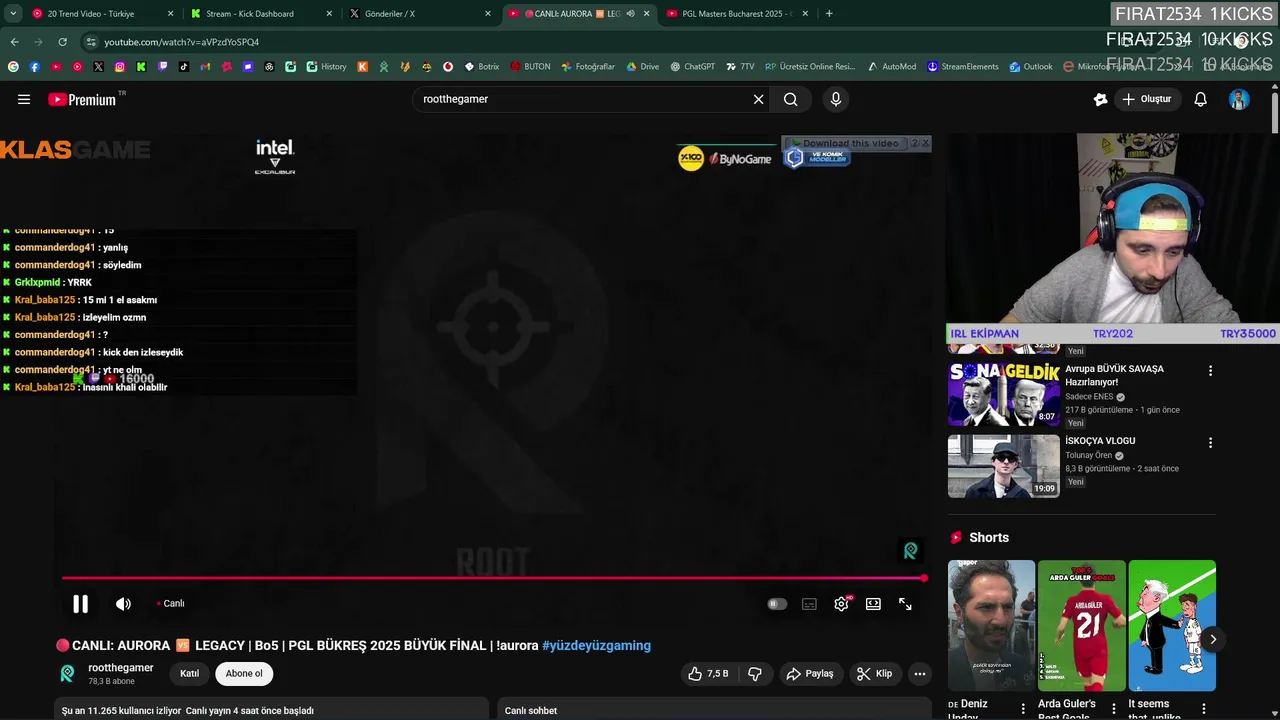Image resolution: width=1280 pixels, height=720 pixels.
Task: Close the 20 Trend Video browser tab
Action: [x=170, y=14]
